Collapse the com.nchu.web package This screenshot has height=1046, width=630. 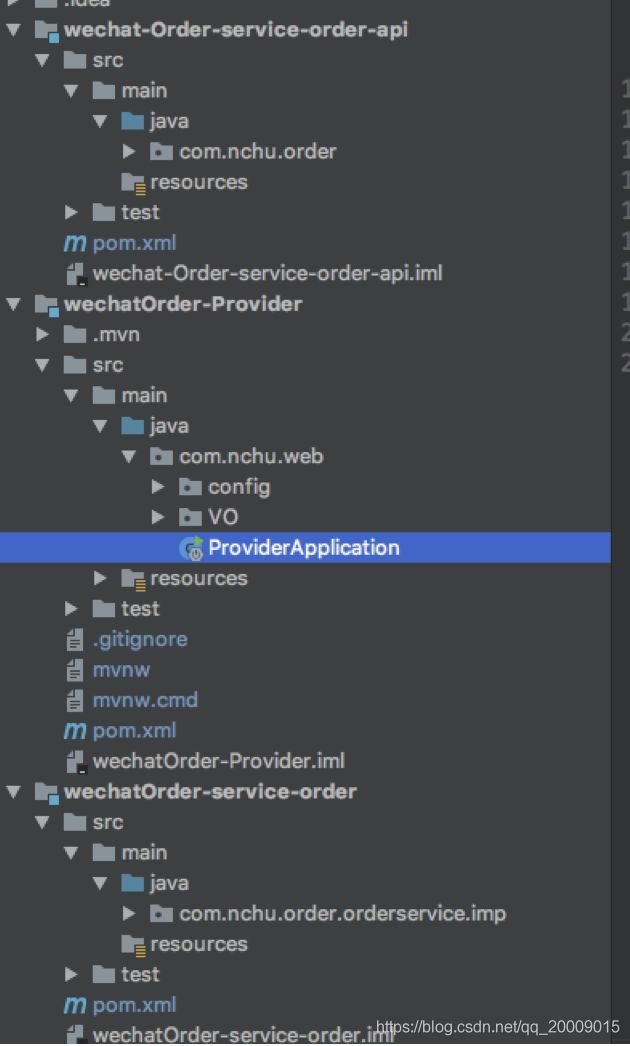[x=129, y=457]
